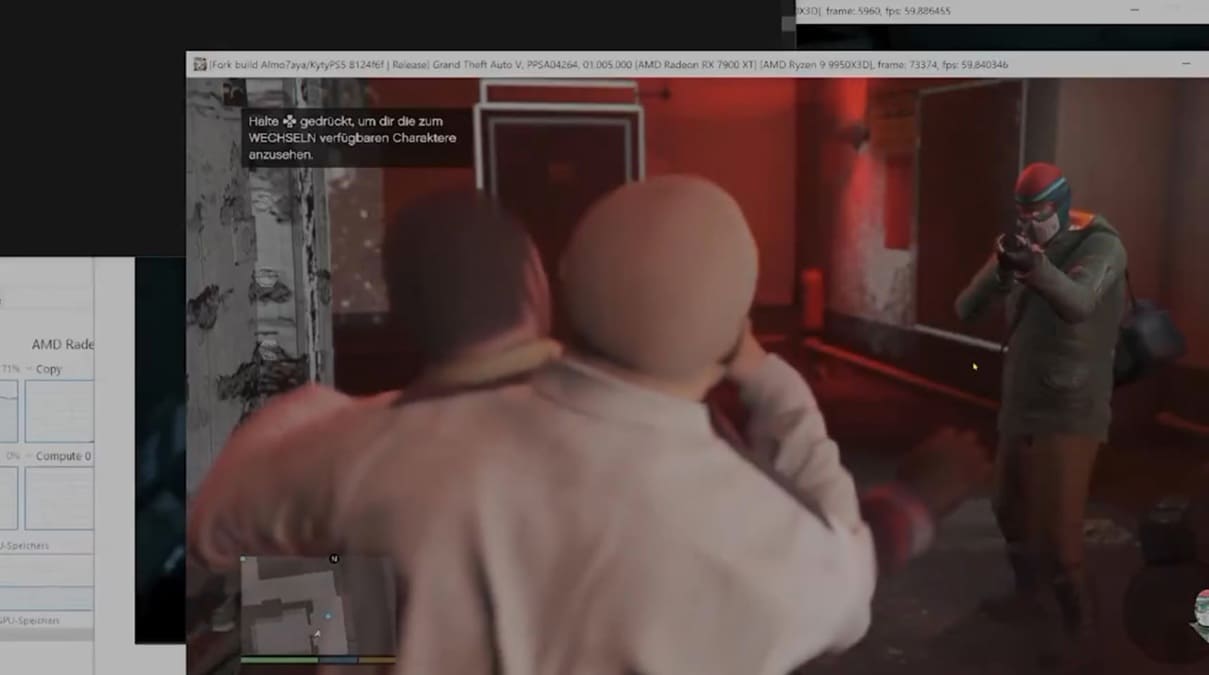
Task: Click the north marker on the minimap
Action: coord(334,558)
